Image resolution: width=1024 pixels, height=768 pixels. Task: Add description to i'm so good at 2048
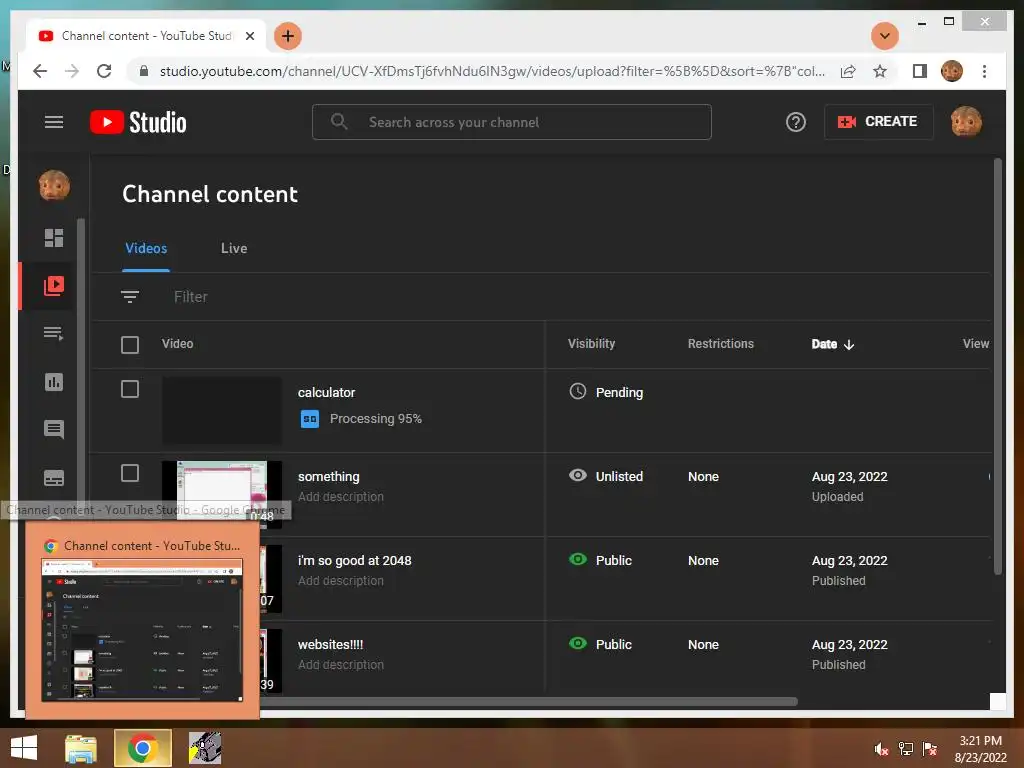(341, 581)
